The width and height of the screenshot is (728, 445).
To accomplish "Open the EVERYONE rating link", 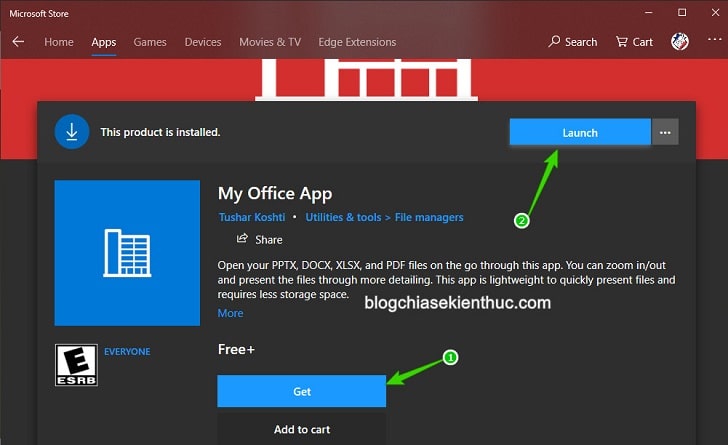I will pyautogui.click(x=127, y=352).
